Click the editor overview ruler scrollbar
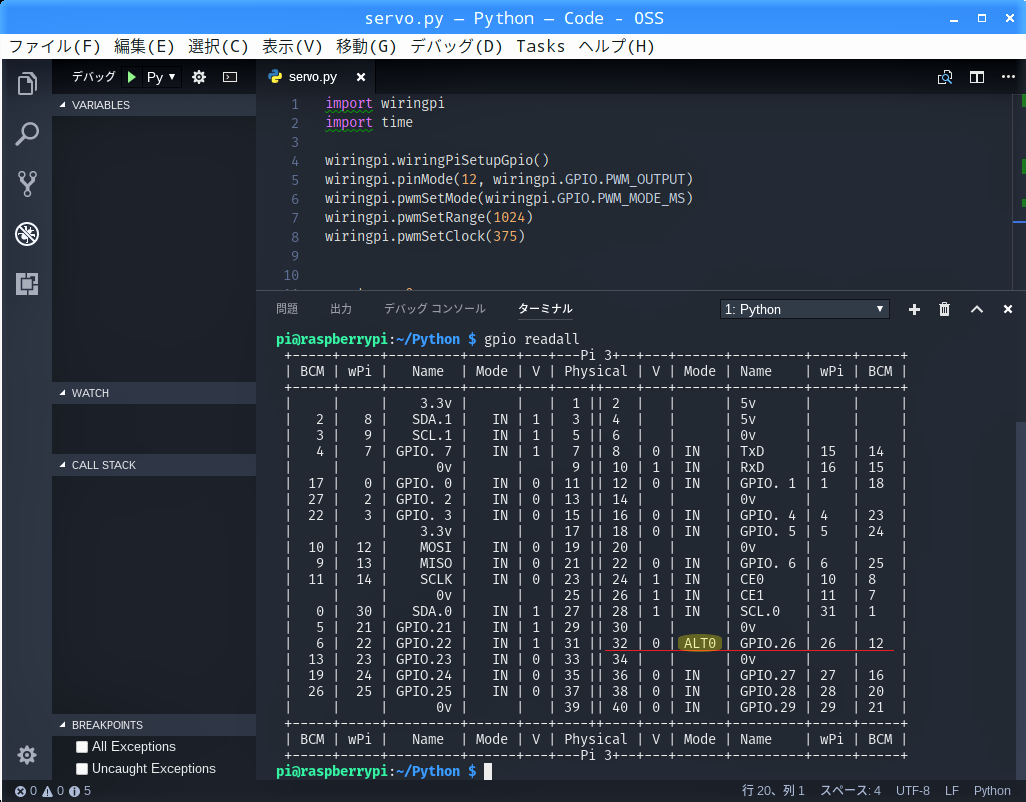 click(1020, 192)
